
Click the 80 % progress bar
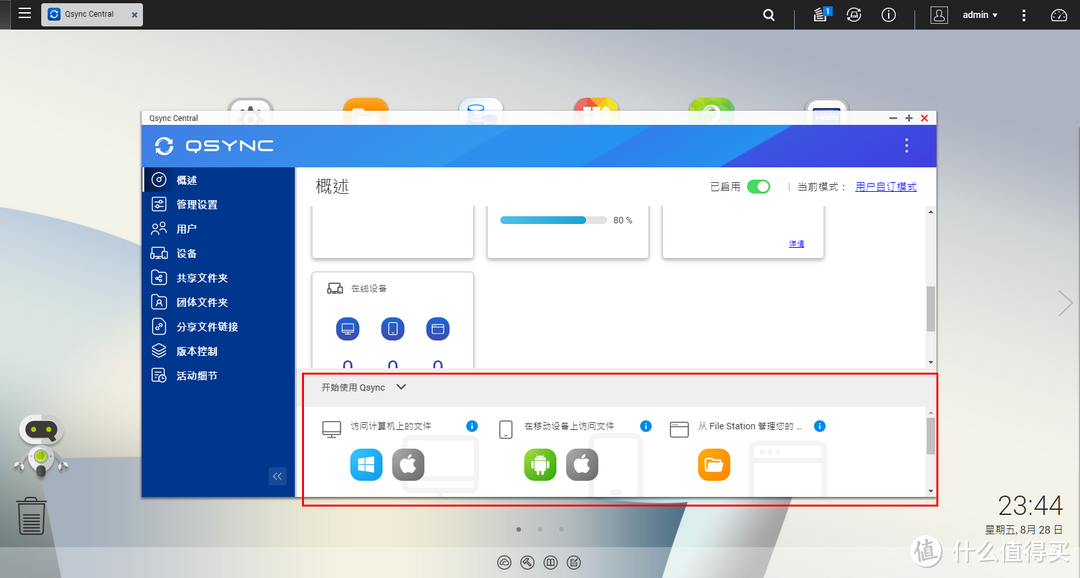[x=554, y=220]
